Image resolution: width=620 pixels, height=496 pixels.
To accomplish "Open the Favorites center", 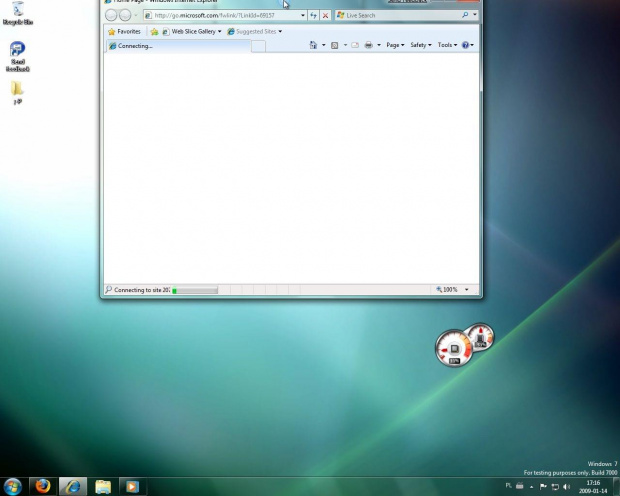I will click(124, 32).
